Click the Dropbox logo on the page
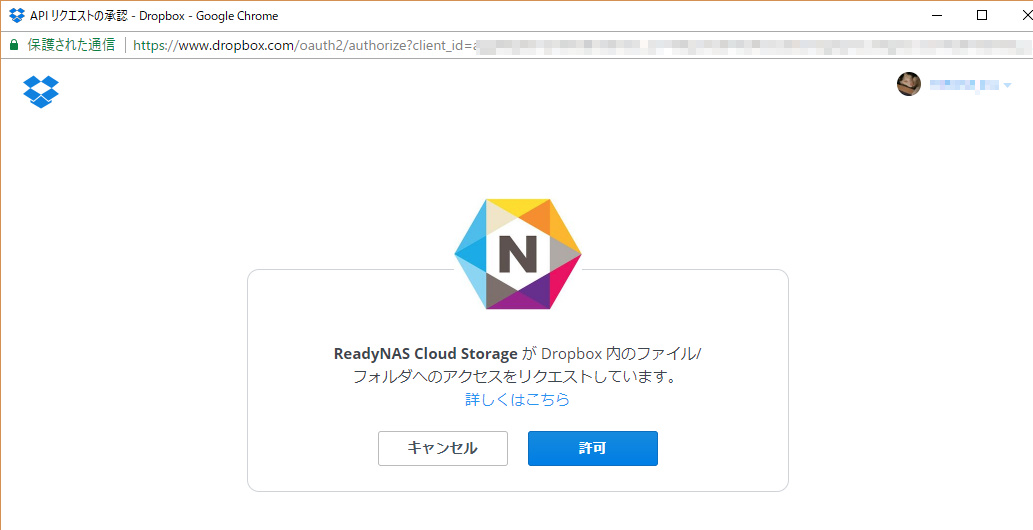Viewport: 1033px width, 530px height. click(x=41, y=91)
